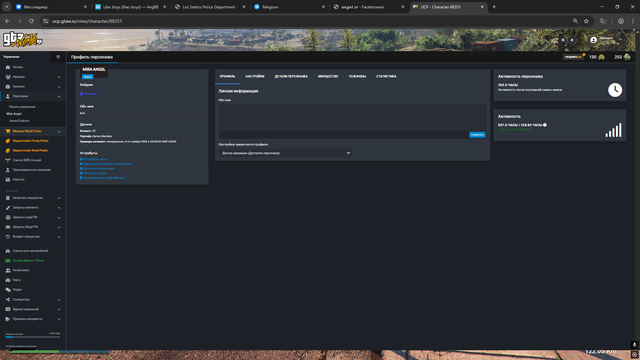Open the last link under attributes
Viewport: 640px width, 360px height.
pos(103,178)
